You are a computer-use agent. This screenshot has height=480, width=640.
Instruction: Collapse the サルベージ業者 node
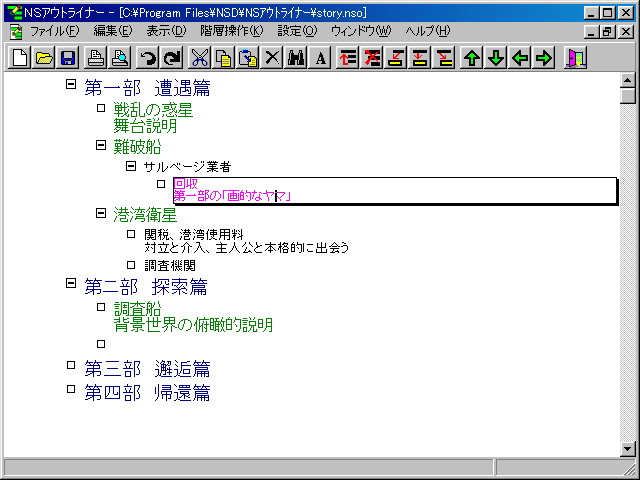tap(131, 165)
